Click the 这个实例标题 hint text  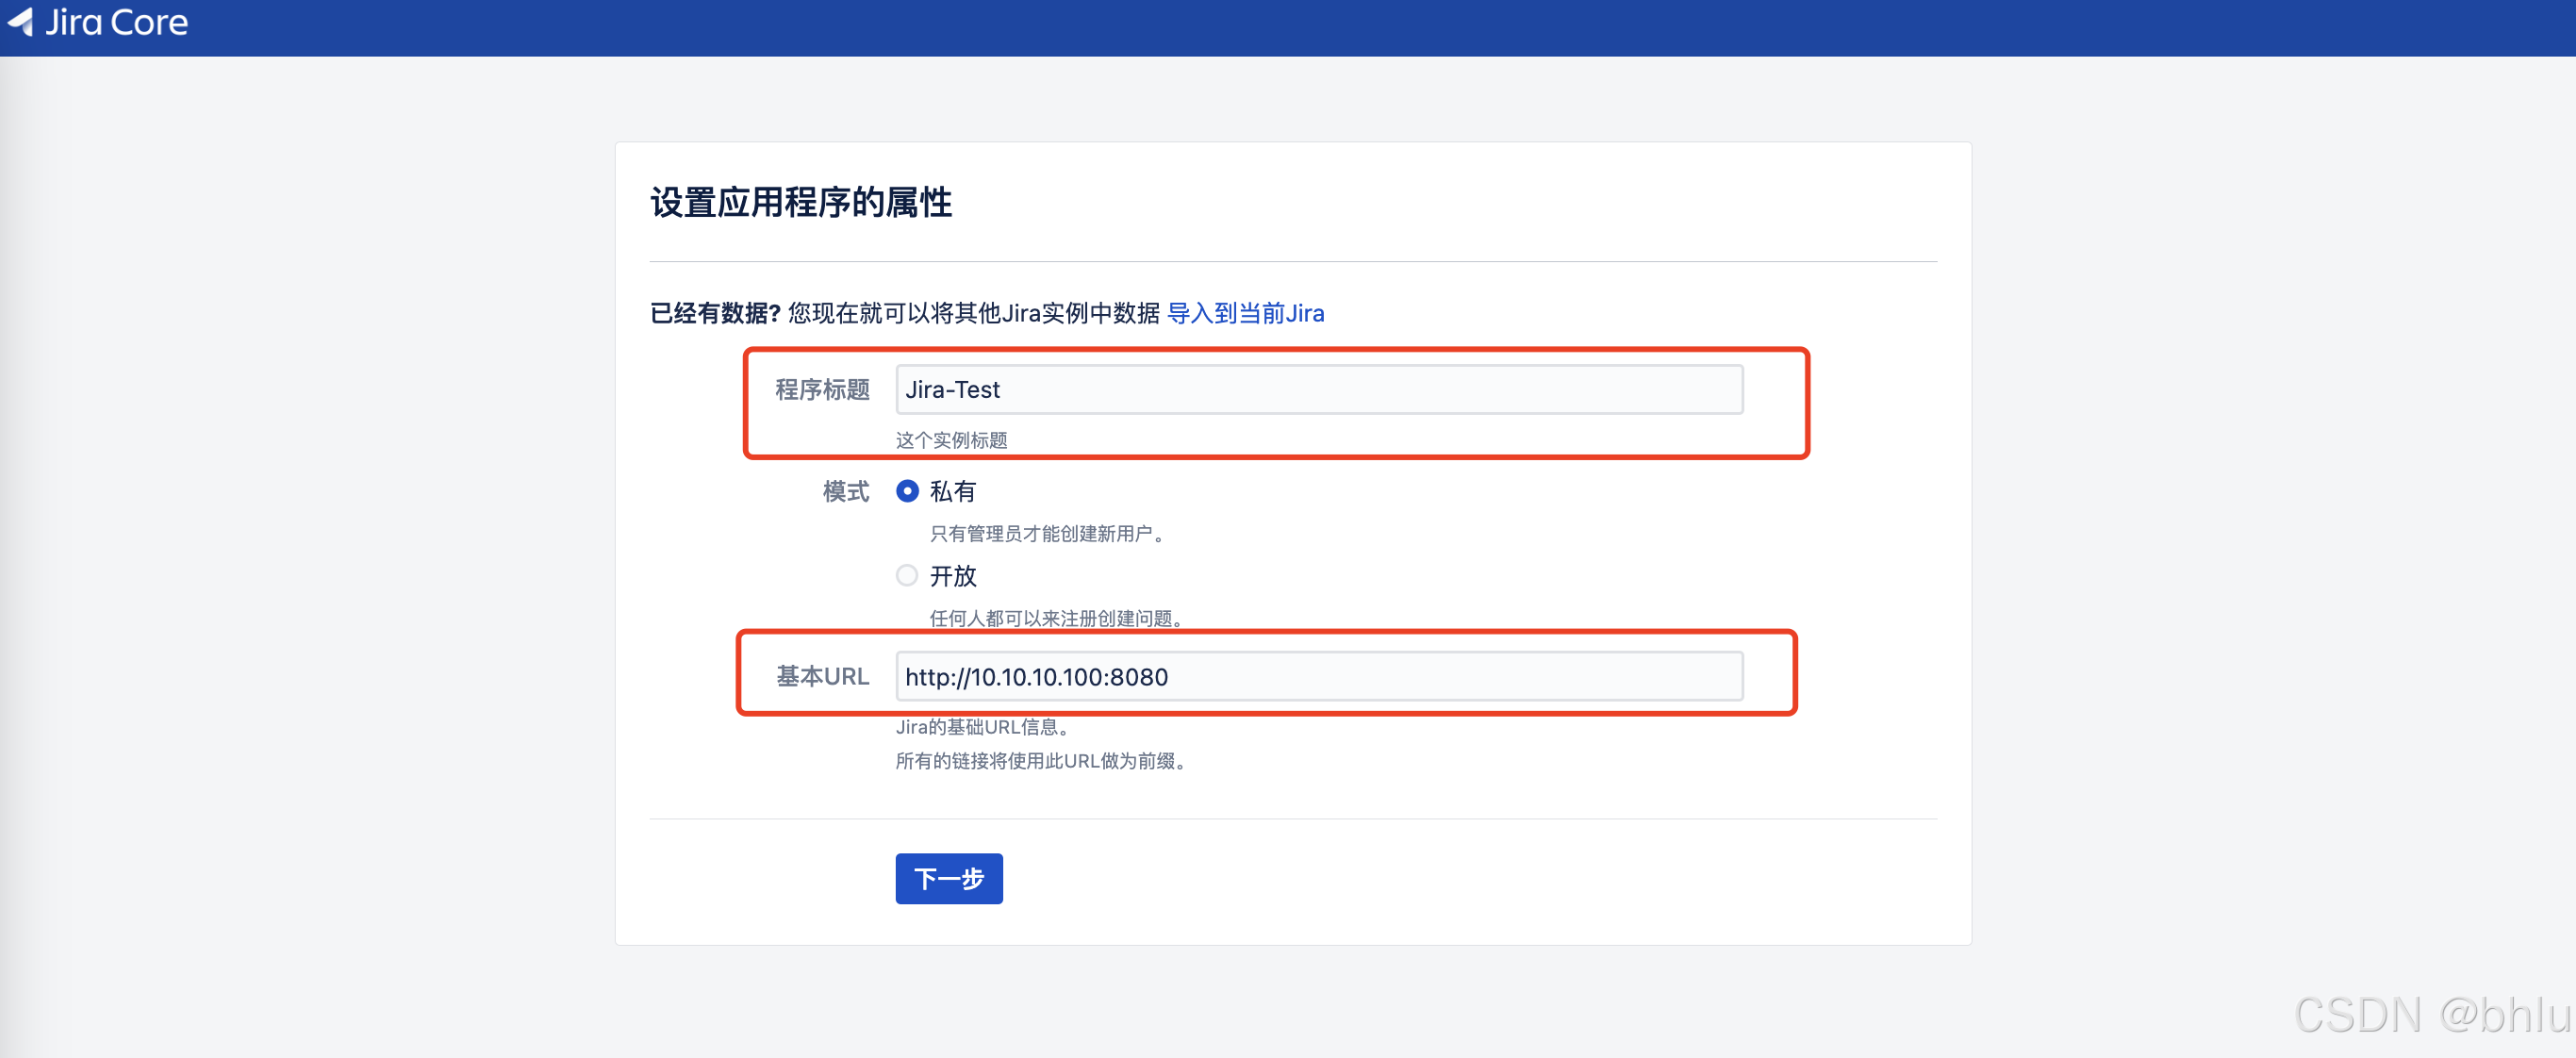pyautogui.click(x=951, y=440)
